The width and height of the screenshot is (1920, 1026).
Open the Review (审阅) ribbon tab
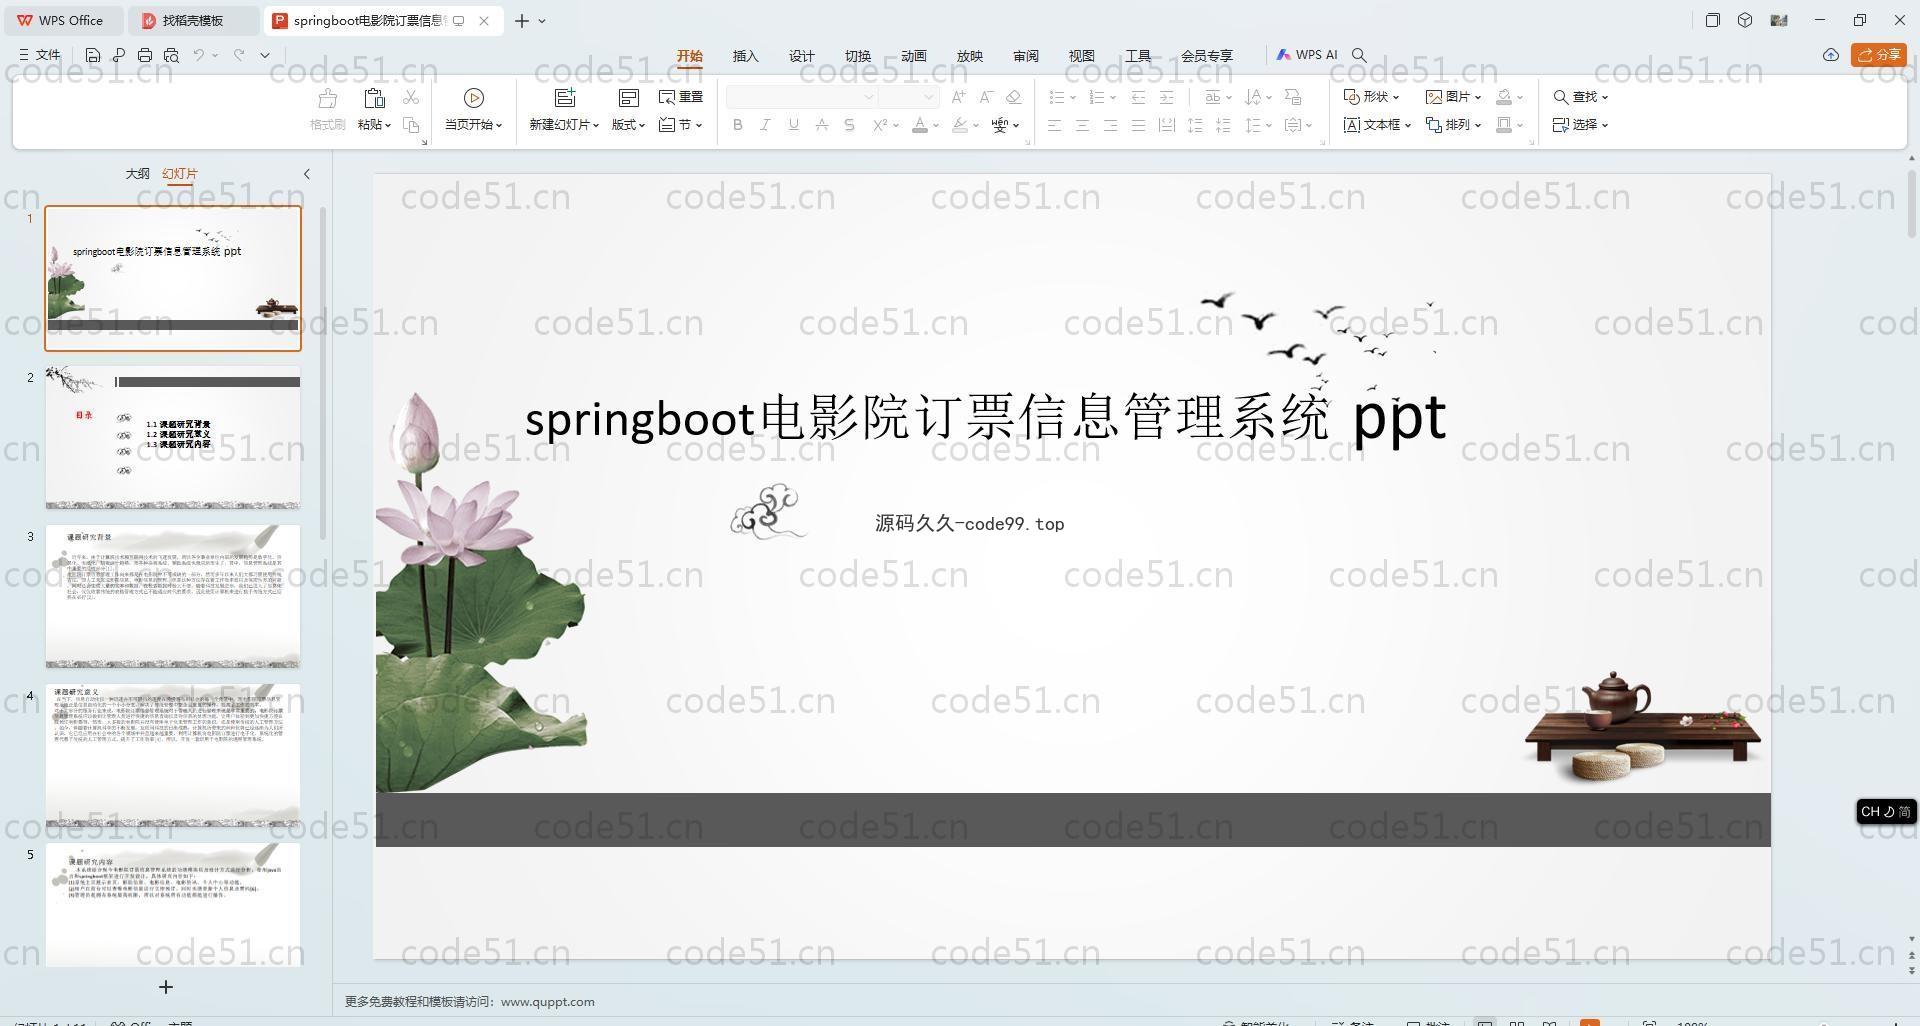(1026, 56)
